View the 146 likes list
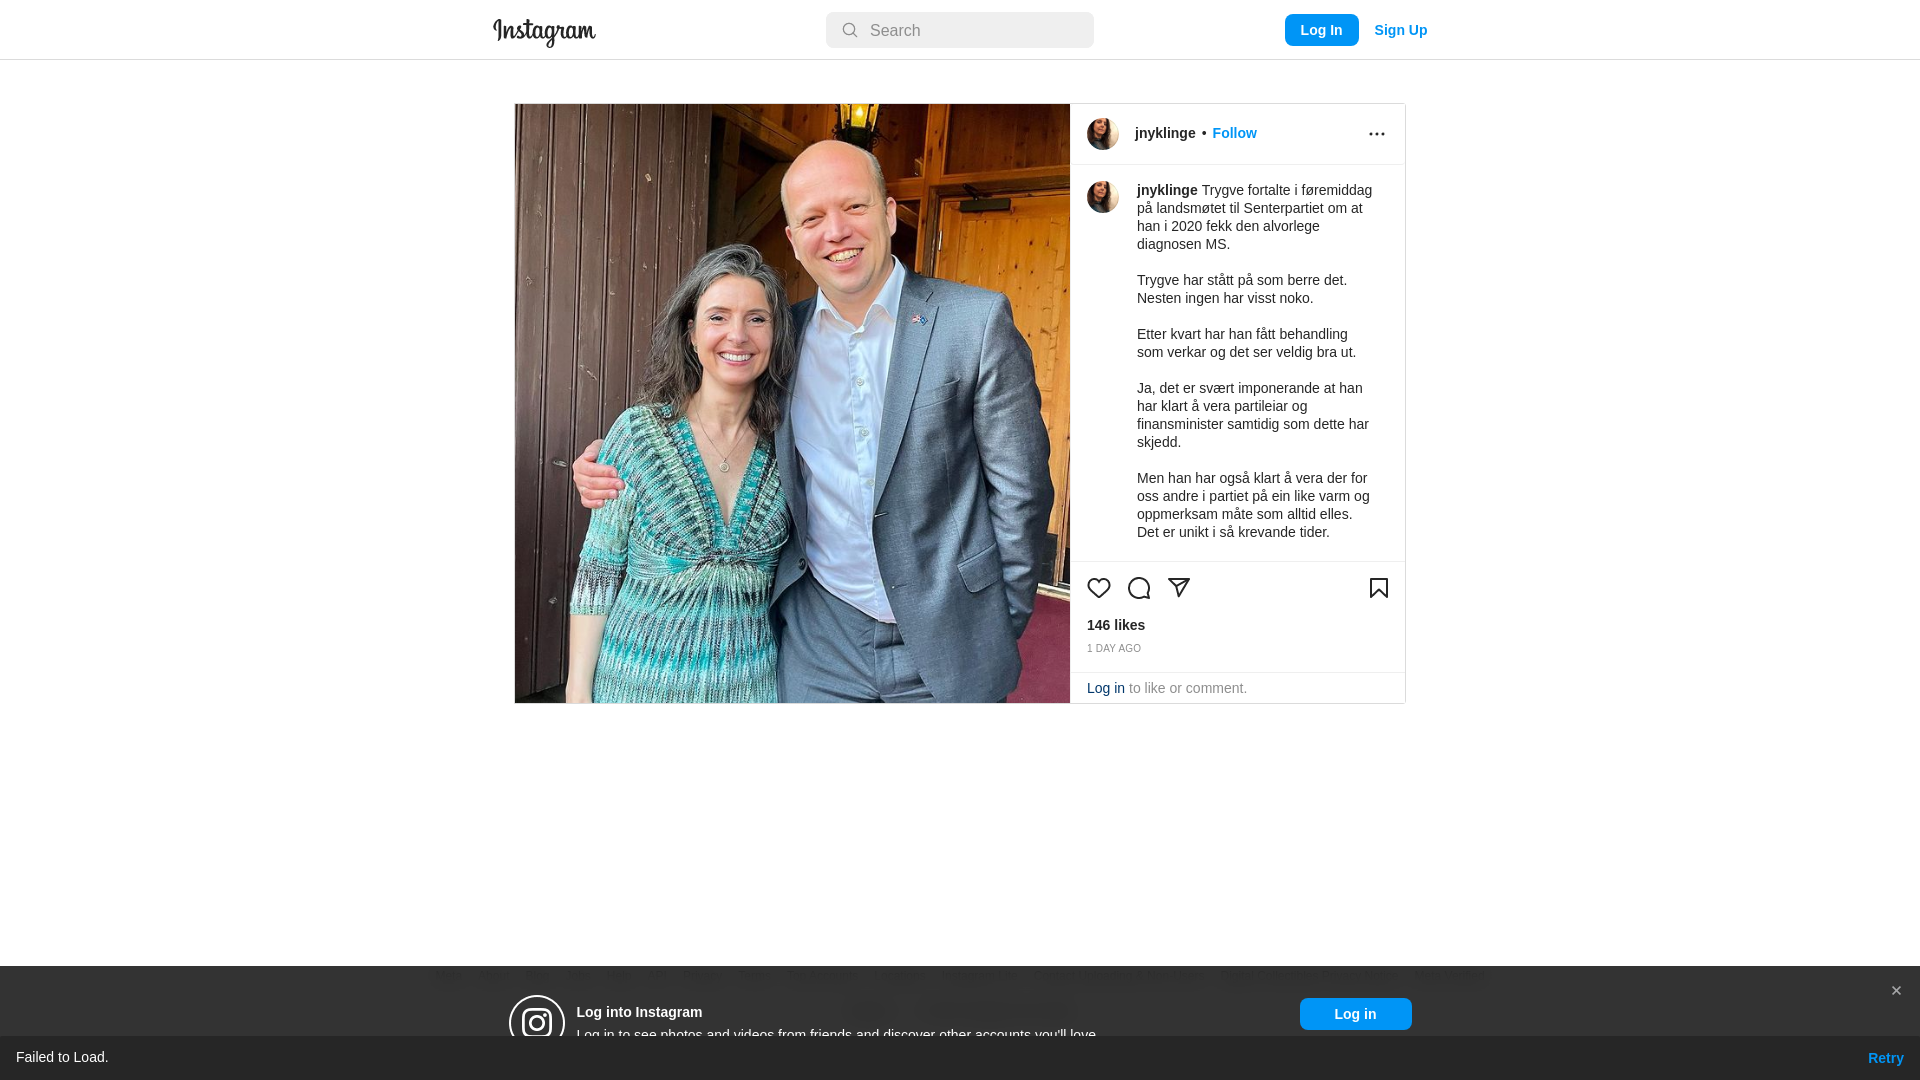 point(1116,625)
